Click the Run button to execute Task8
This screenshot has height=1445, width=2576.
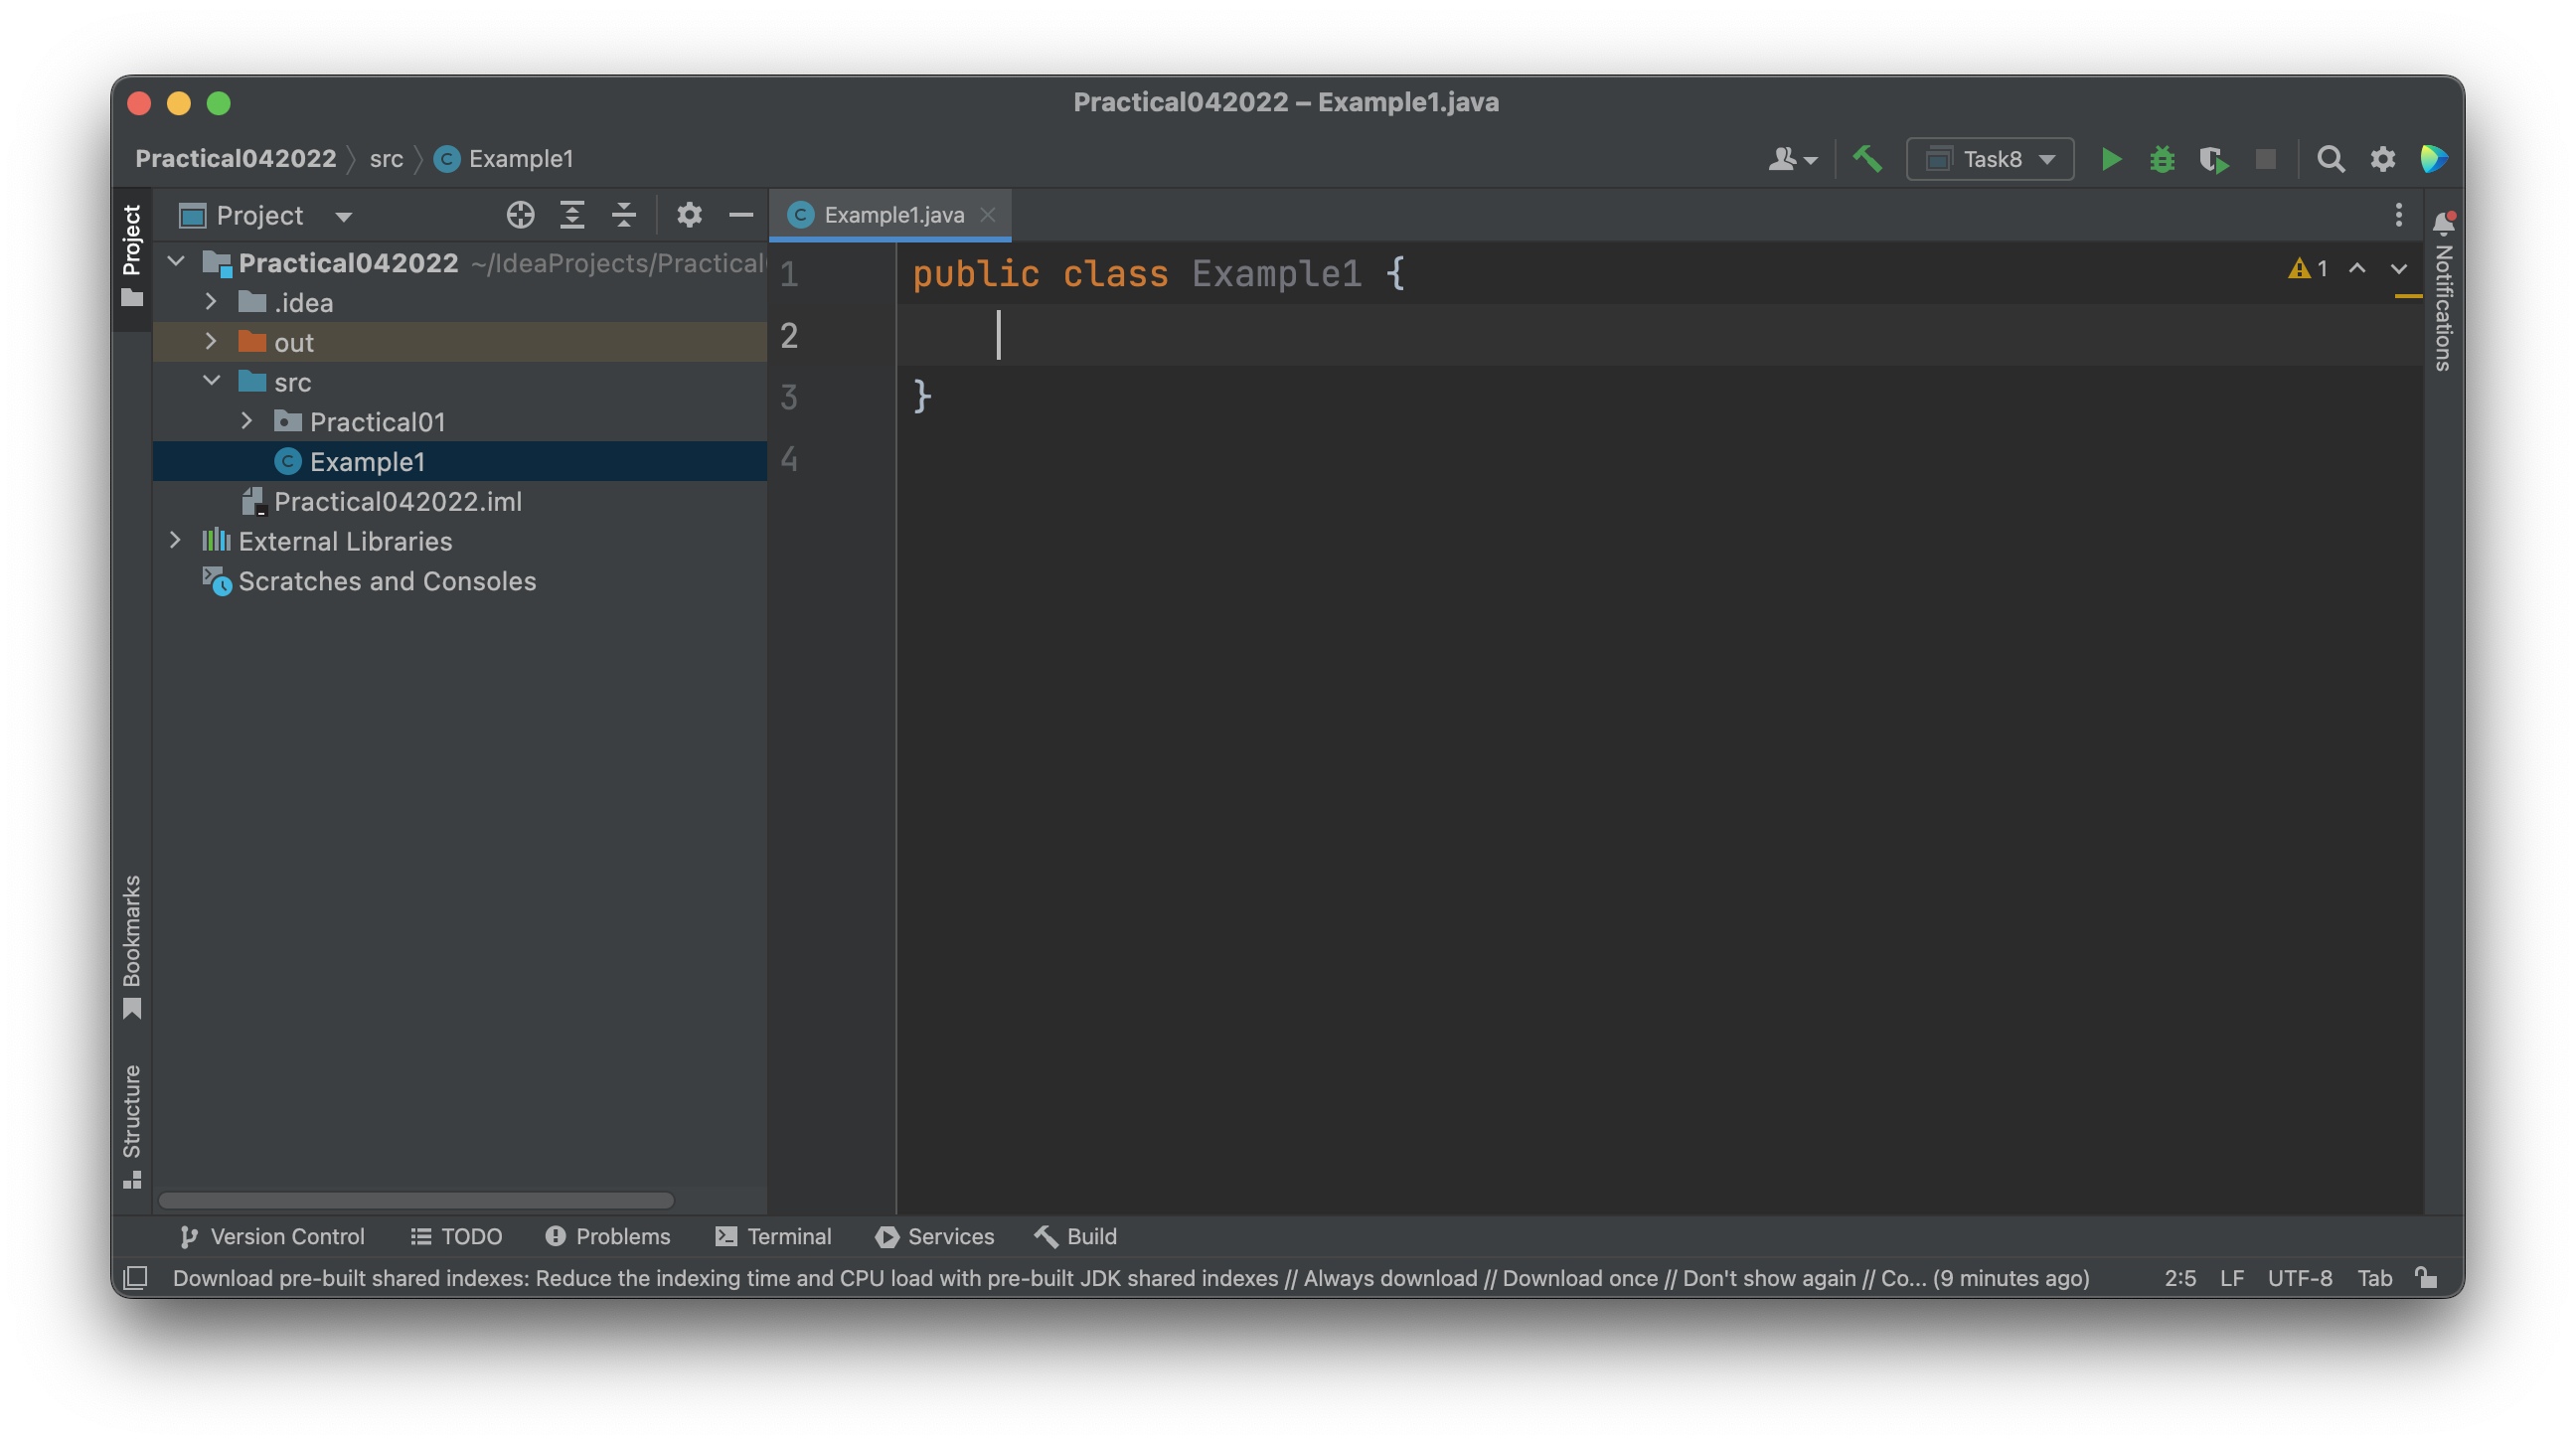tap(2109, 157)
